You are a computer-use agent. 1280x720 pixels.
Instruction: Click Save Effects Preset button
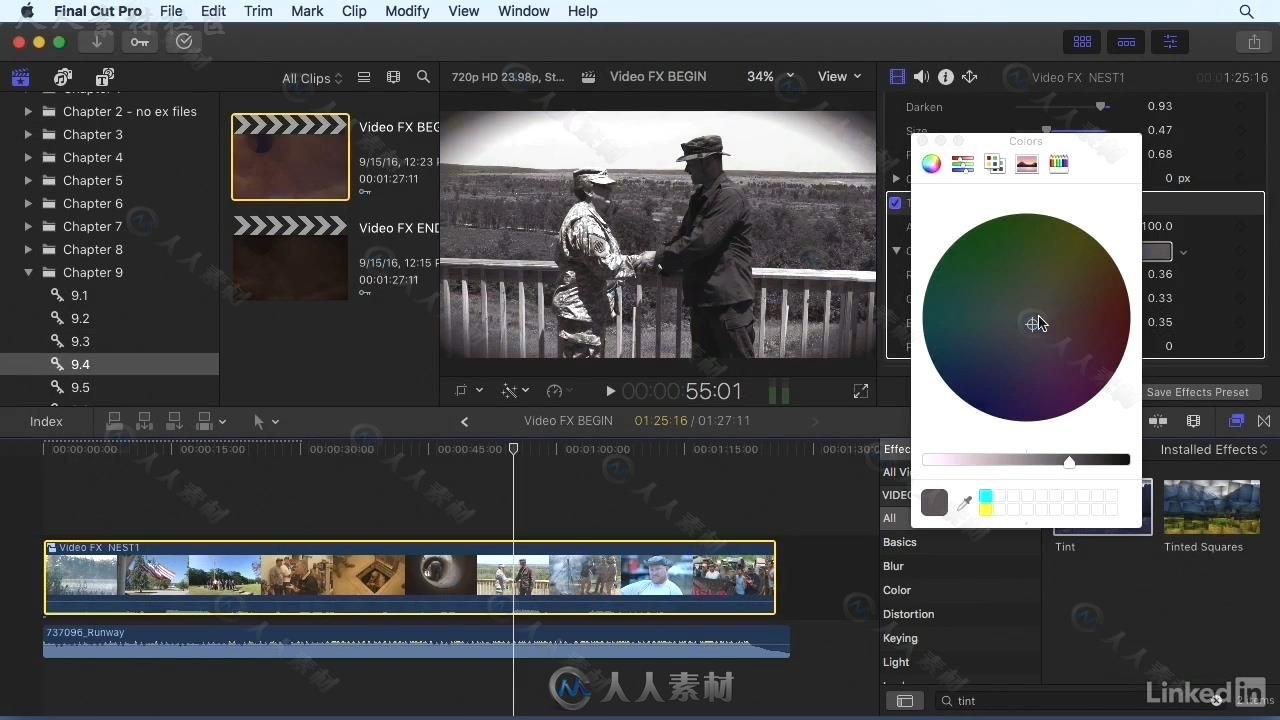pyautogui.click(x=1197, y=393)
